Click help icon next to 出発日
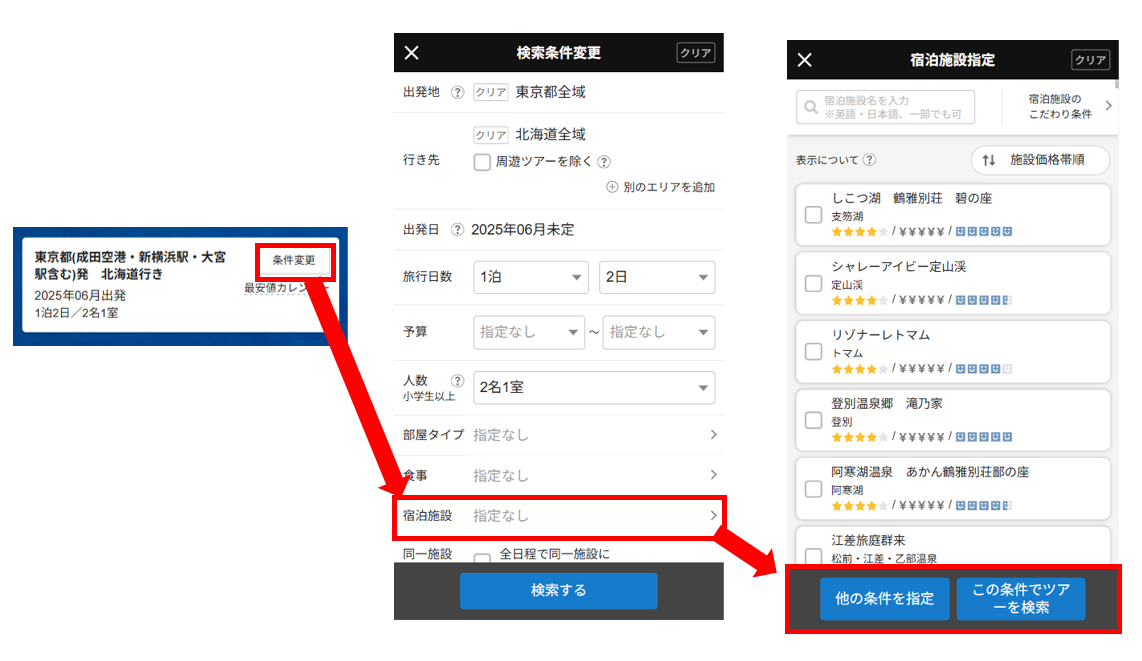1142x661 pixels. tap(457, 229)
